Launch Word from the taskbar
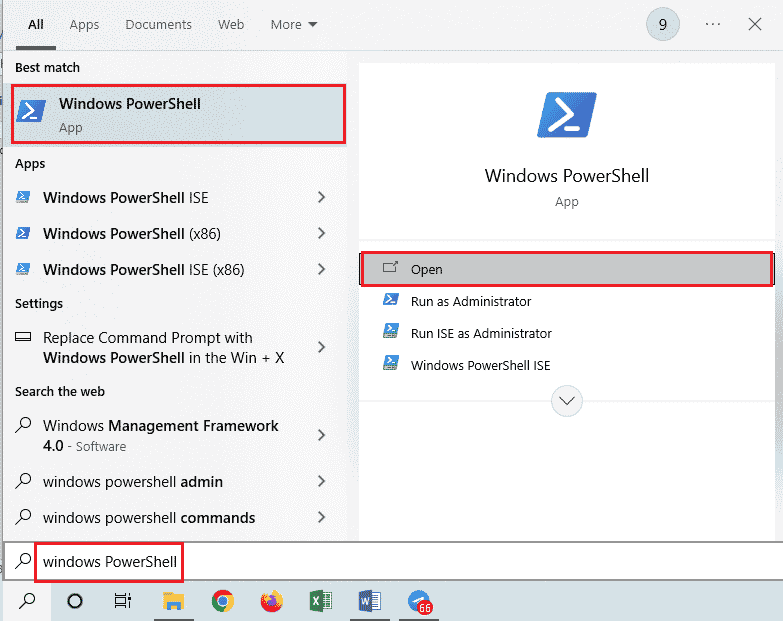 [x=370, y=601]
